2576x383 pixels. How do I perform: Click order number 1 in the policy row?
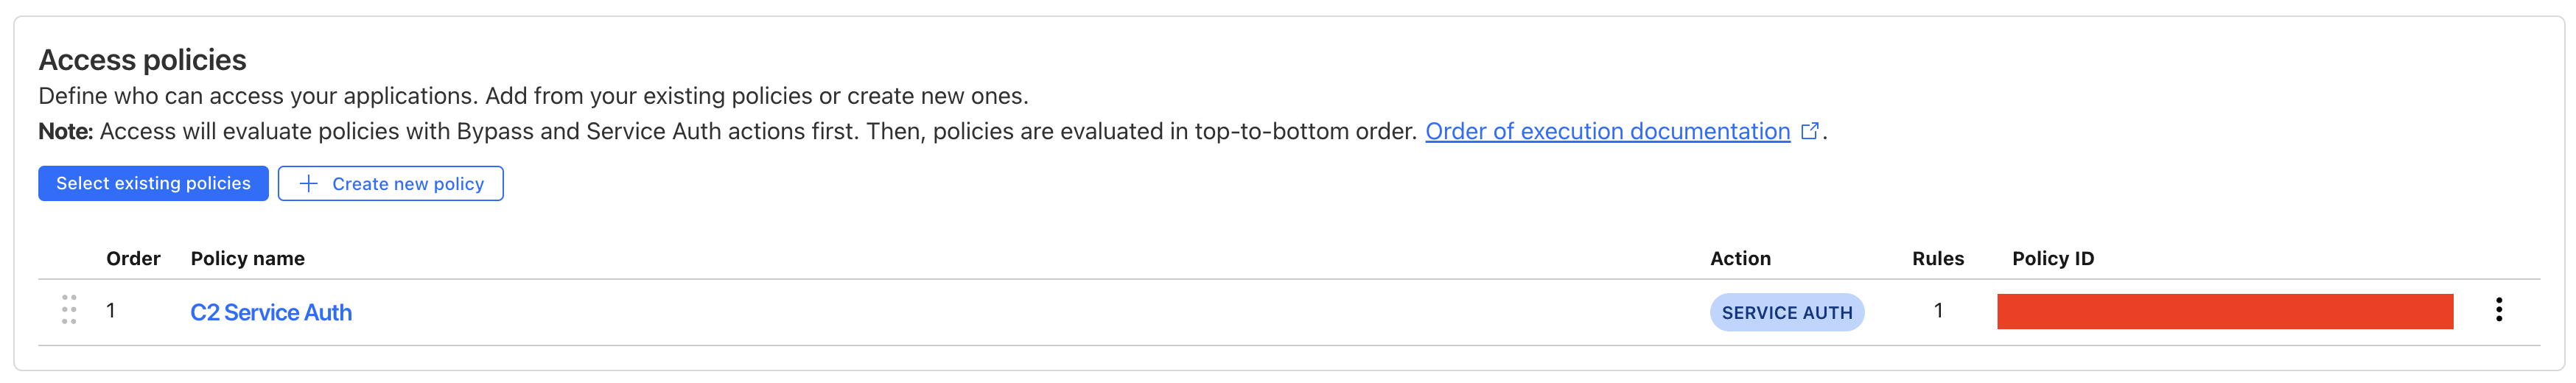pyautogui.click(x=111, y=311)
